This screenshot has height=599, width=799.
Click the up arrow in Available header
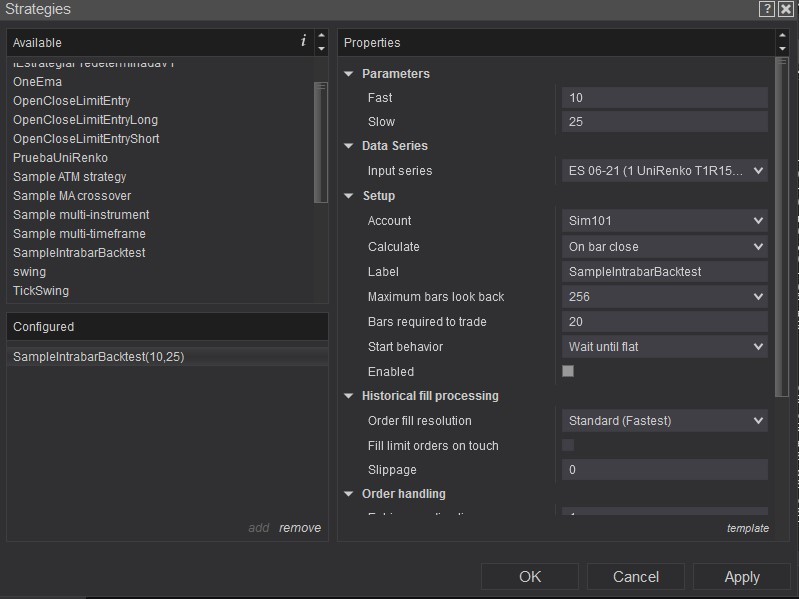321,36
